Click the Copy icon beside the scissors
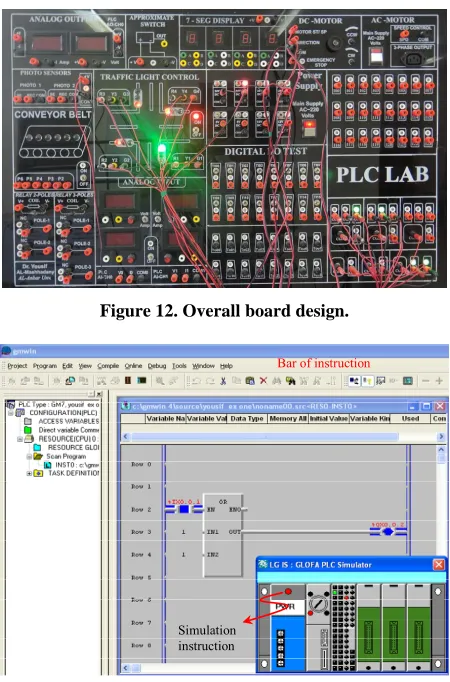The width and height of the screenshot is (450, 682). pyautogui.click(x=237, y=381)
